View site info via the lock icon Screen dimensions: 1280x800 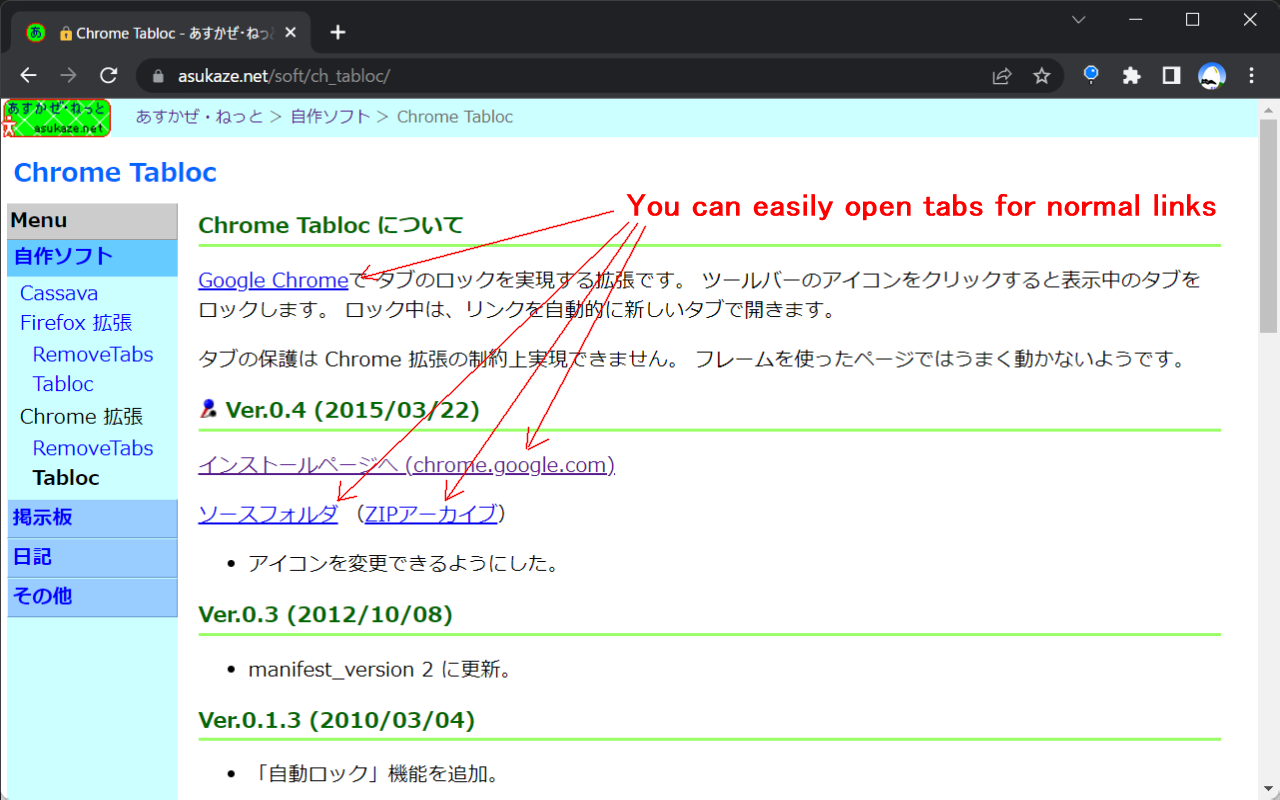(158, 75)
